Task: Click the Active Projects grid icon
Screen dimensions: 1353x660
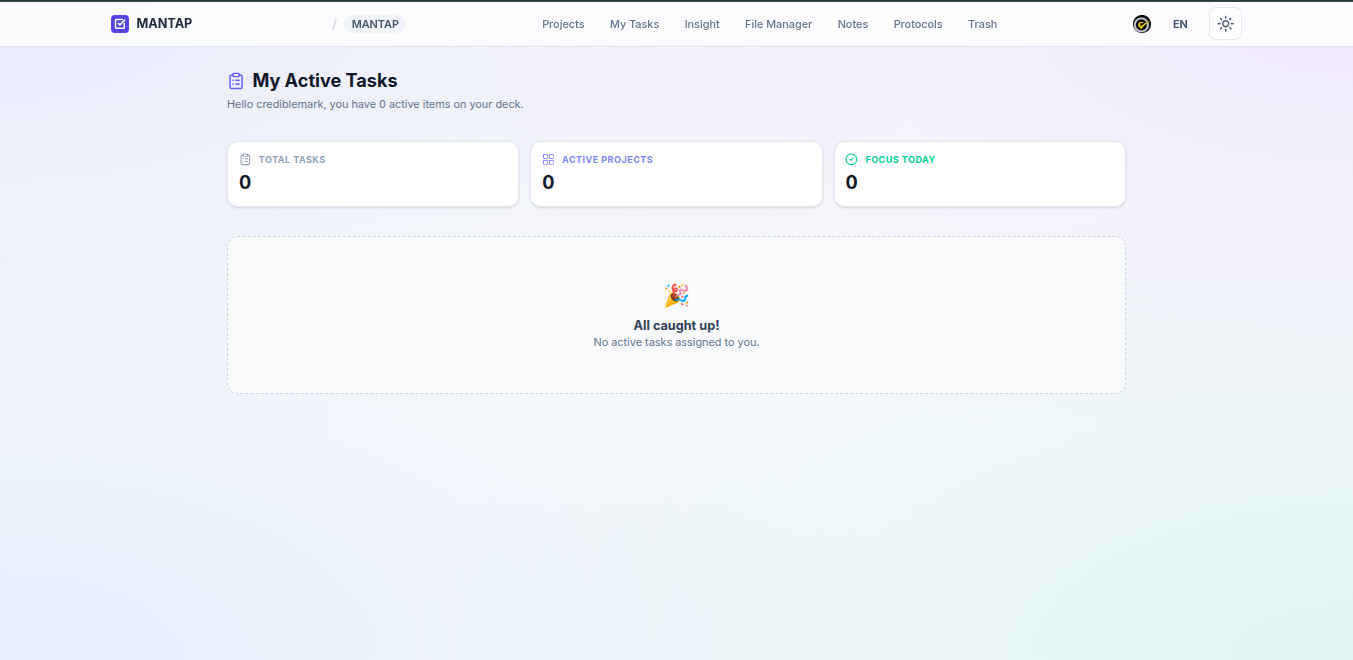Action: 548,159
